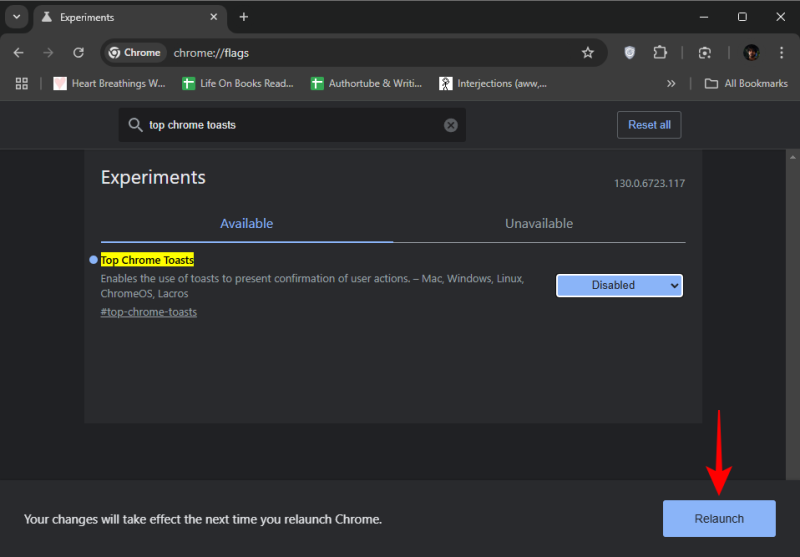
Task: Open the All Bookmarks folder
Action: tap(746, 83)
